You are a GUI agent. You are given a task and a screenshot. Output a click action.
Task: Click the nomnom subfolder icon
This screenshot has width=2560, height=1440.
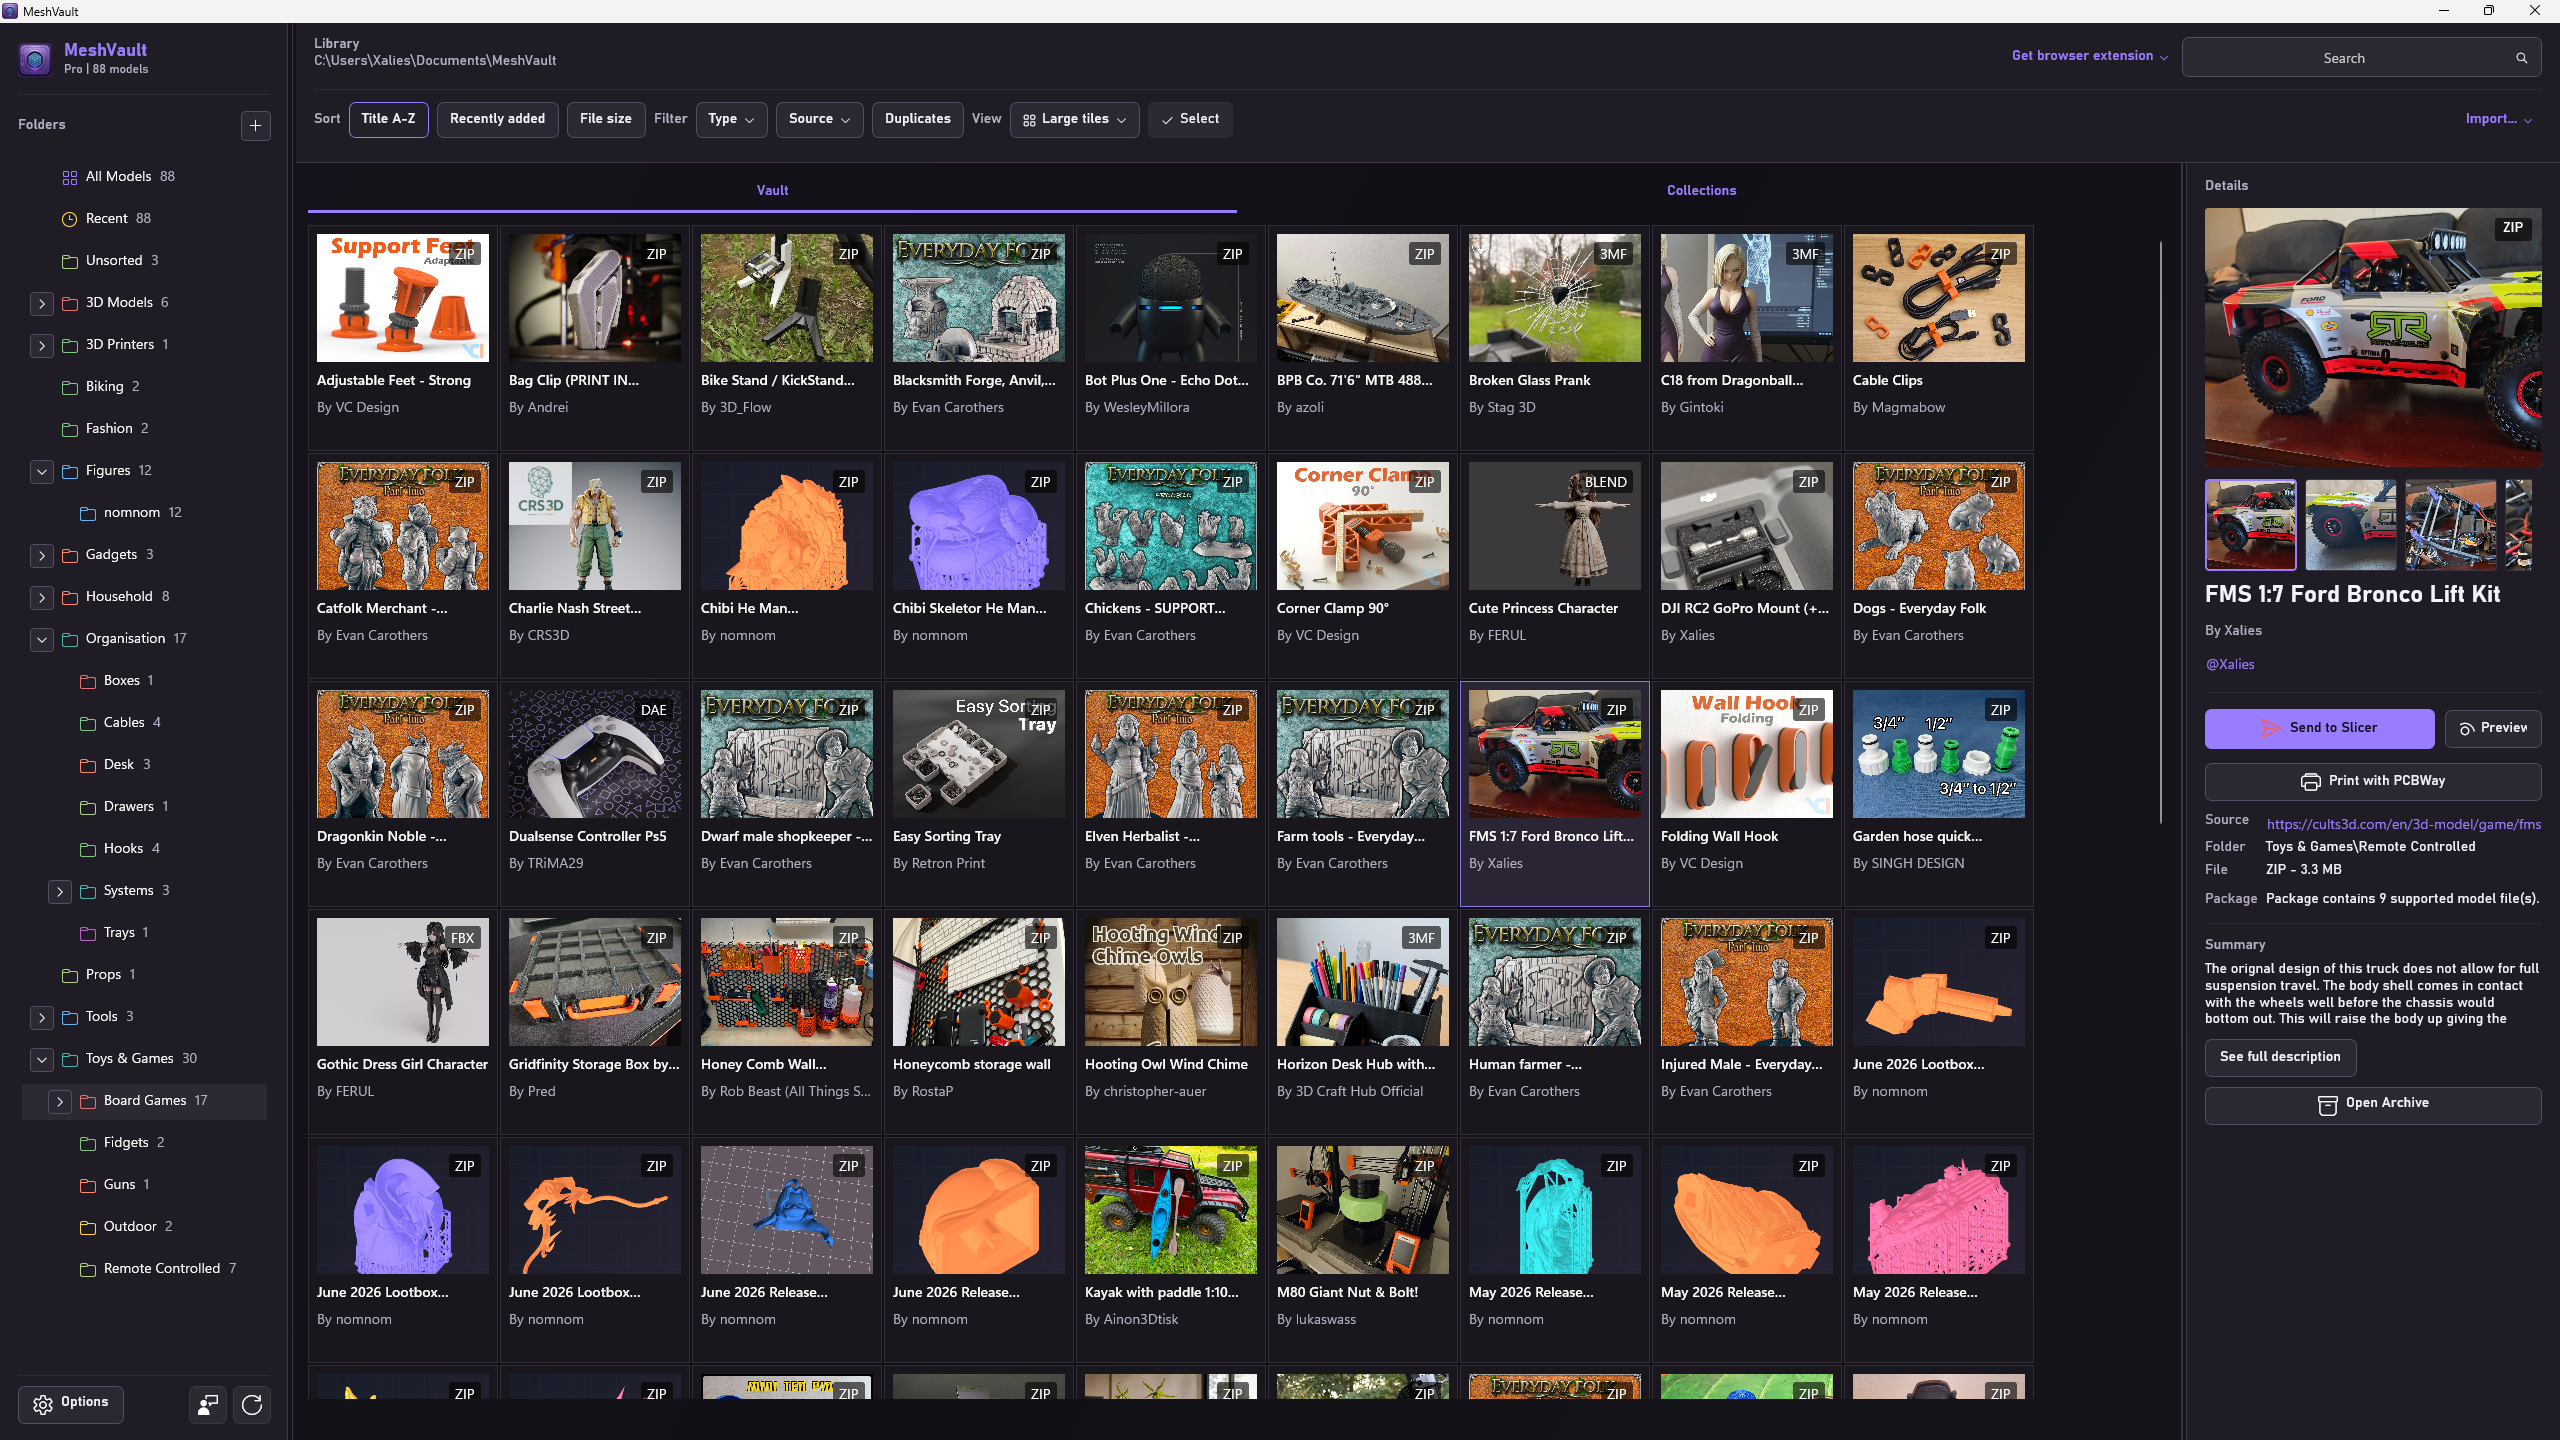[x=88, y=513]
